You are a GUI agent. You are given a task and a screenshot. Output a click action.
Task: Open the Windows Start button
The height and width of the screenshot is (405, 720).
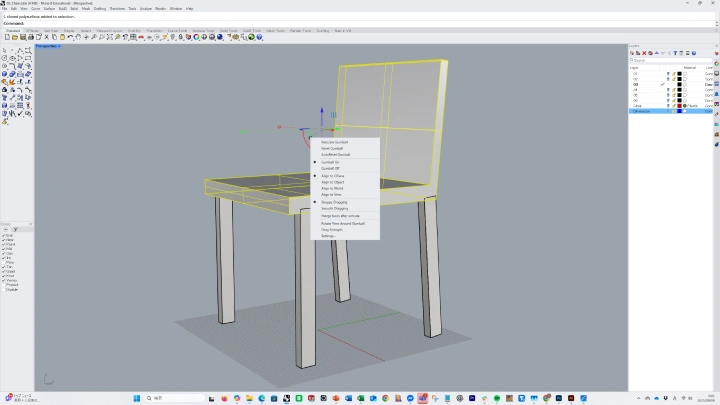136,398
